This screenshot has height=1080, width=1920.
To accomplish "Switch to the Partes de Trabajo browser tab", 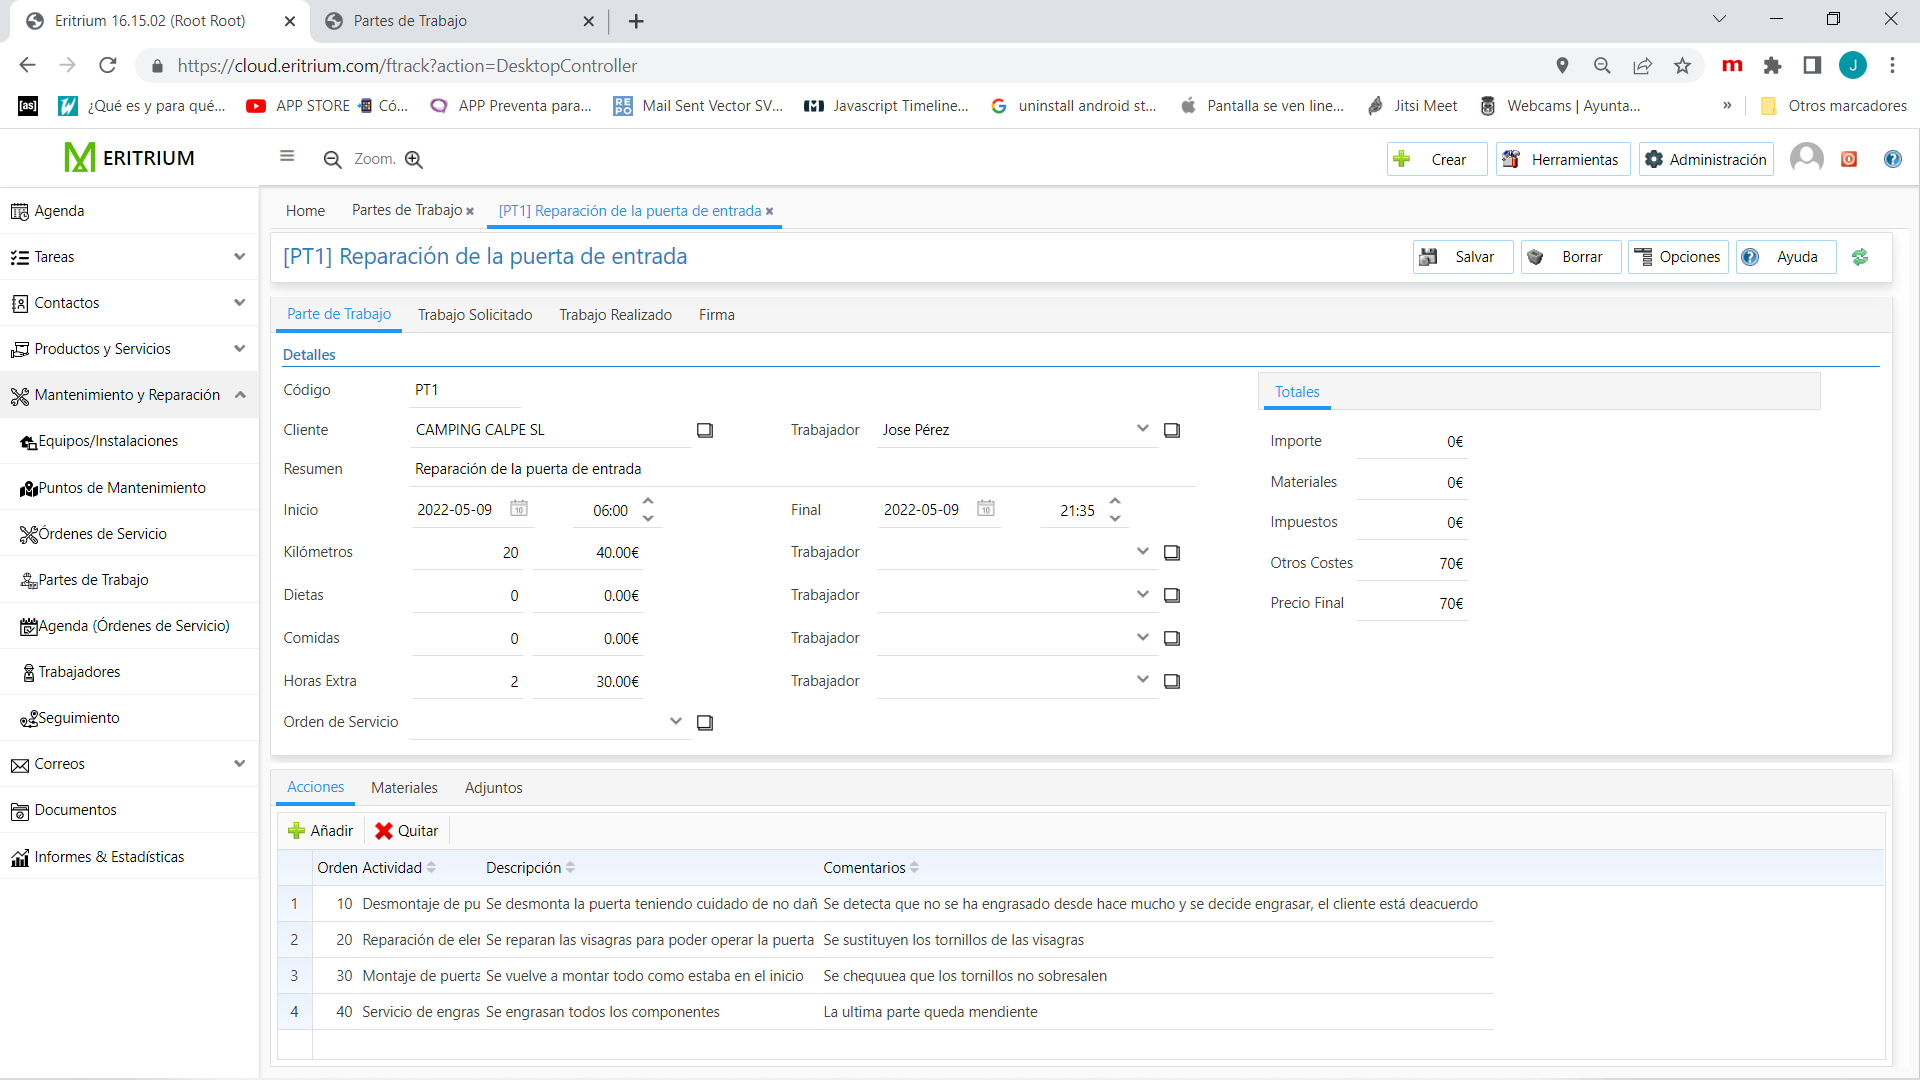I will (459, 21).
